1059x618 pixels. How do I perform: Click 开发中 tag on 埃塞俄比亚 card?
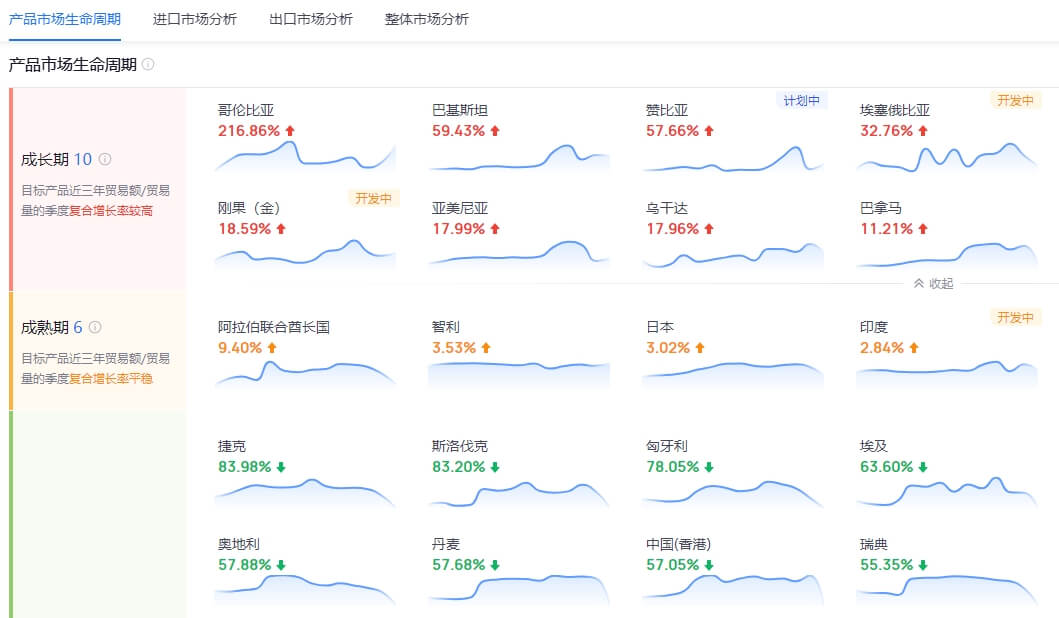(x=1015, y=100)
